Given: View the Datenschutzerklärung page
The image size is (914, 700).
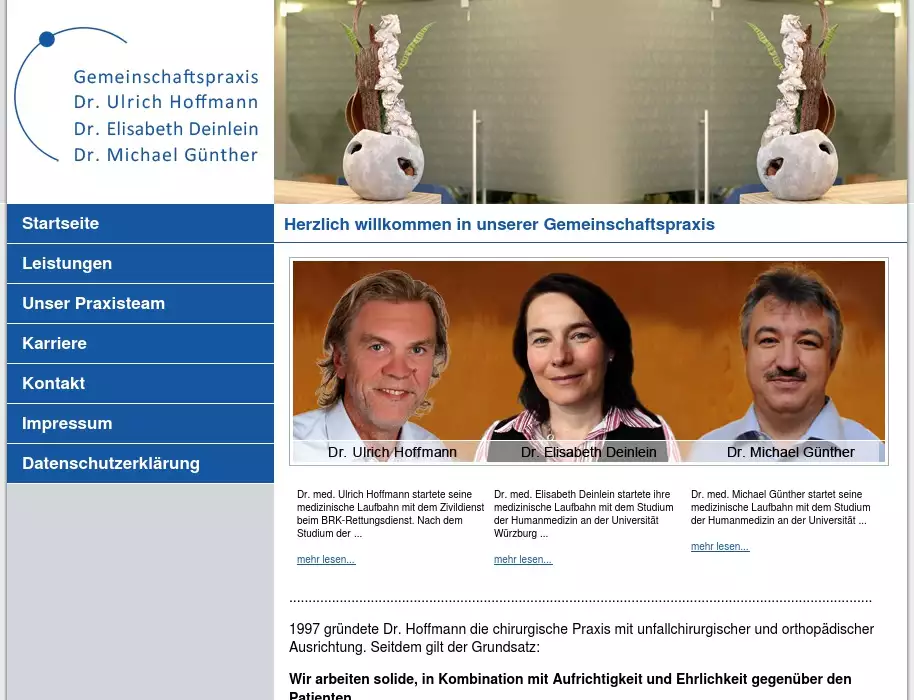Looking at the screenshot, I should coord(111,464).
